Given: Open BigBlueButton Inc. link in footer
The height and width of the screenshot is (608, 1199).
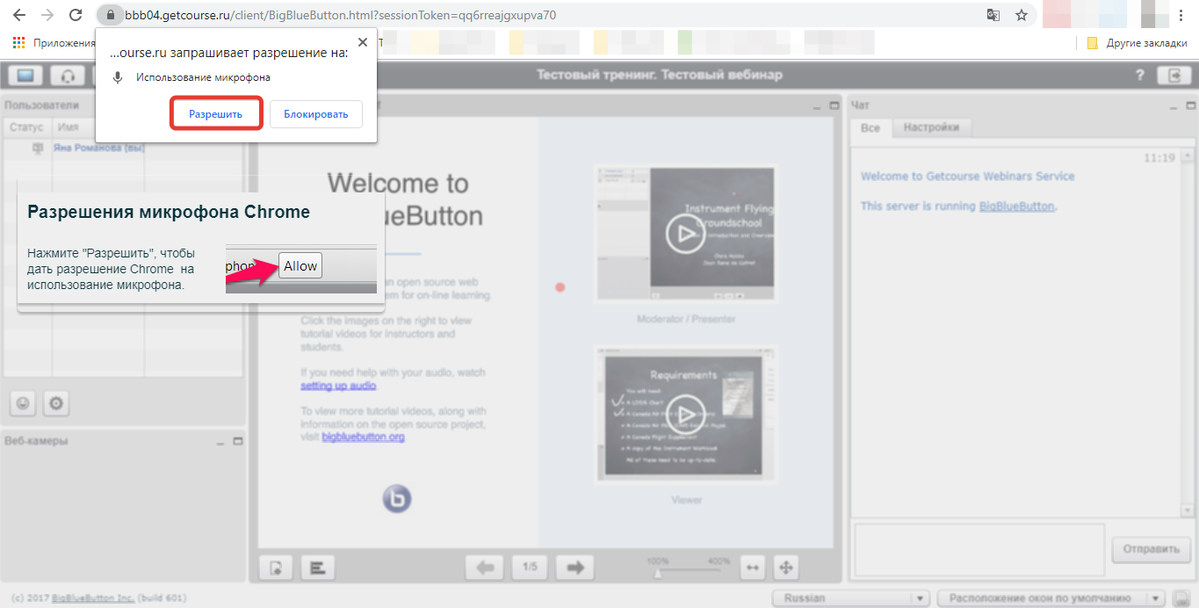Looking at the screenshot, I should click(x=93, y=598).
